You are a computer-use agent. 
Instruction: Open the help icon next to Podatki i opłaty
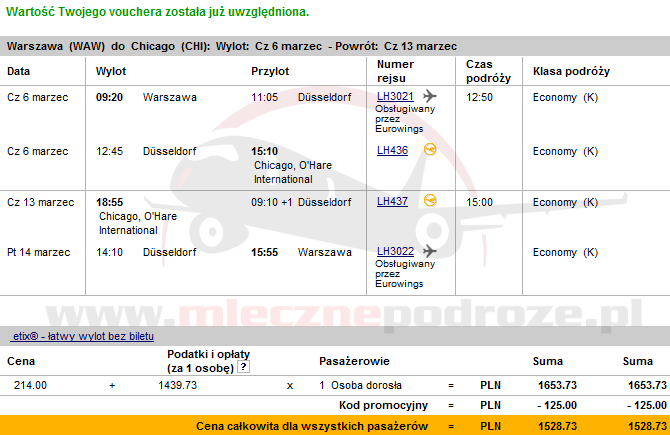tap(242, 368)
